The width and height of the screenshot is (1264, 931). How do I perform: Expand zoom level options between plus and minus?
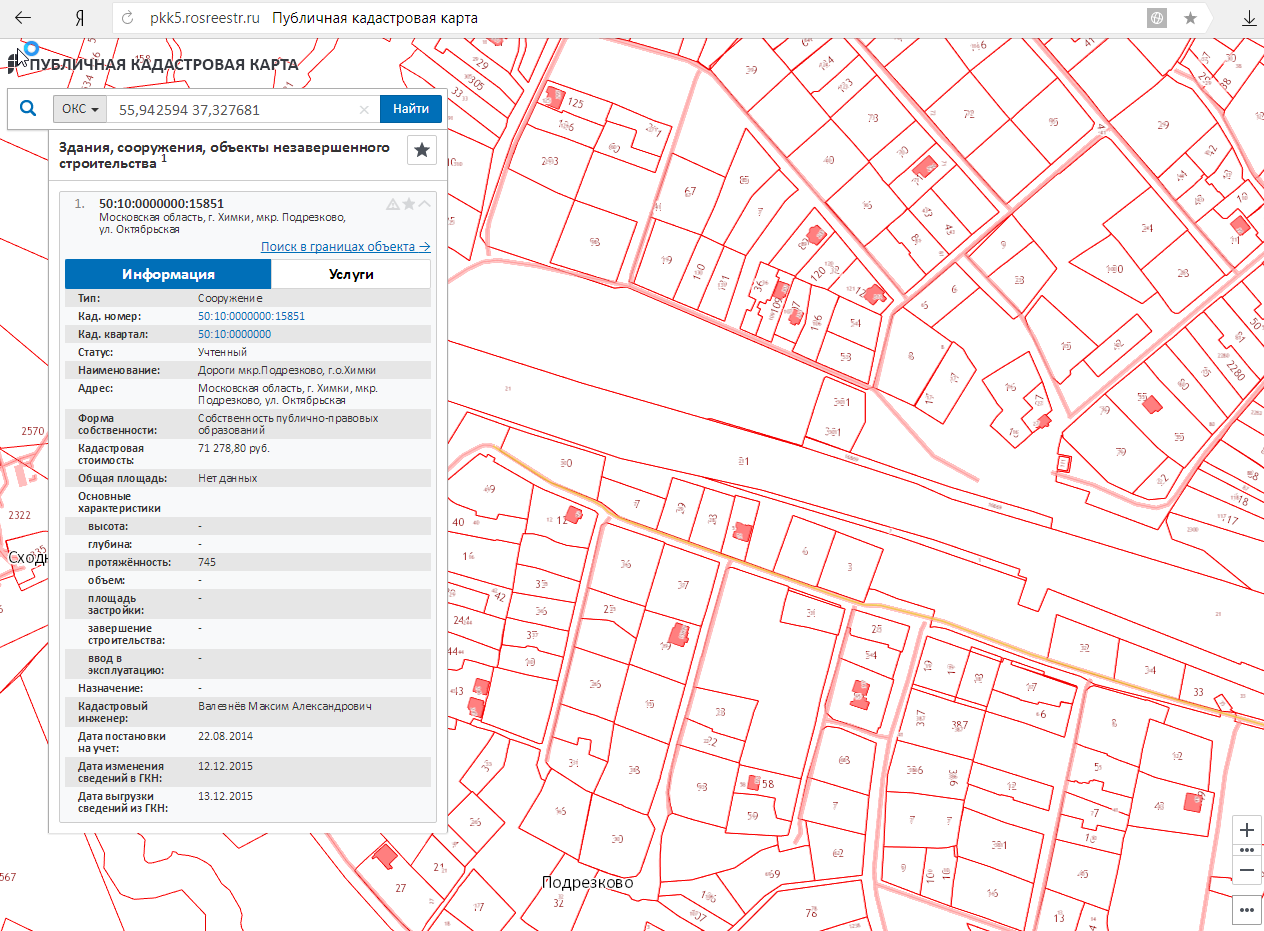pyautogui.click(x=1247, y=850)
